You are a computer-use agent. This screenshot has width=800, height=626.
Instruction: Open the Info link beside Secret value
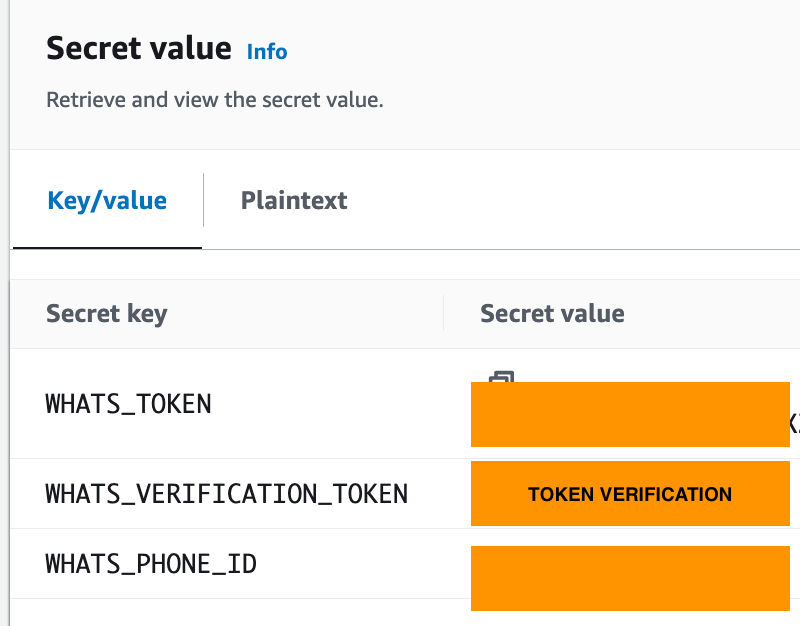point(267,52)
